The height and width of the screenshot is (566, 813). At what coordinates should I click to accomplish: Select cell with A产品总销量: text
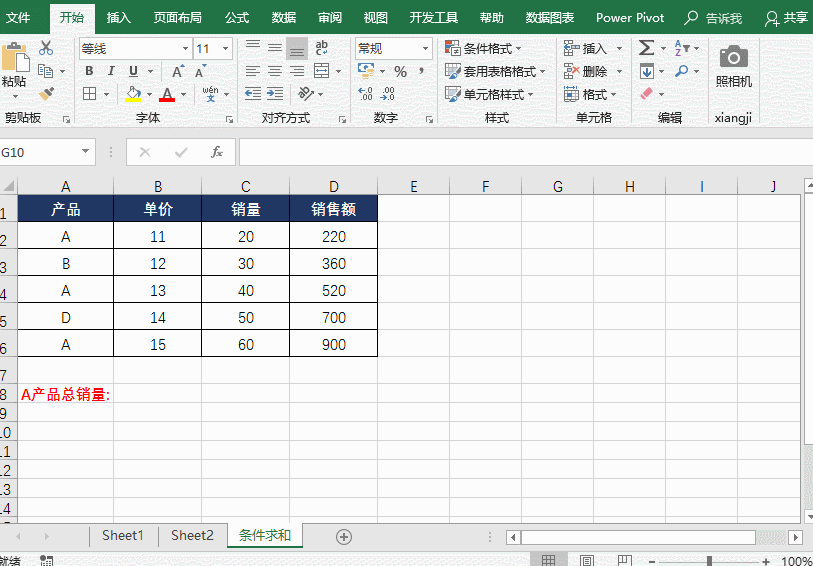[x=66, y=395]
